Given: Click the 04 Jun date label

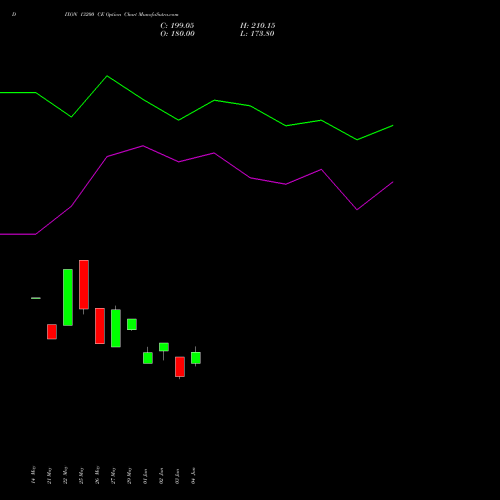Looking at the screenshot, I should tap(193, 476).
